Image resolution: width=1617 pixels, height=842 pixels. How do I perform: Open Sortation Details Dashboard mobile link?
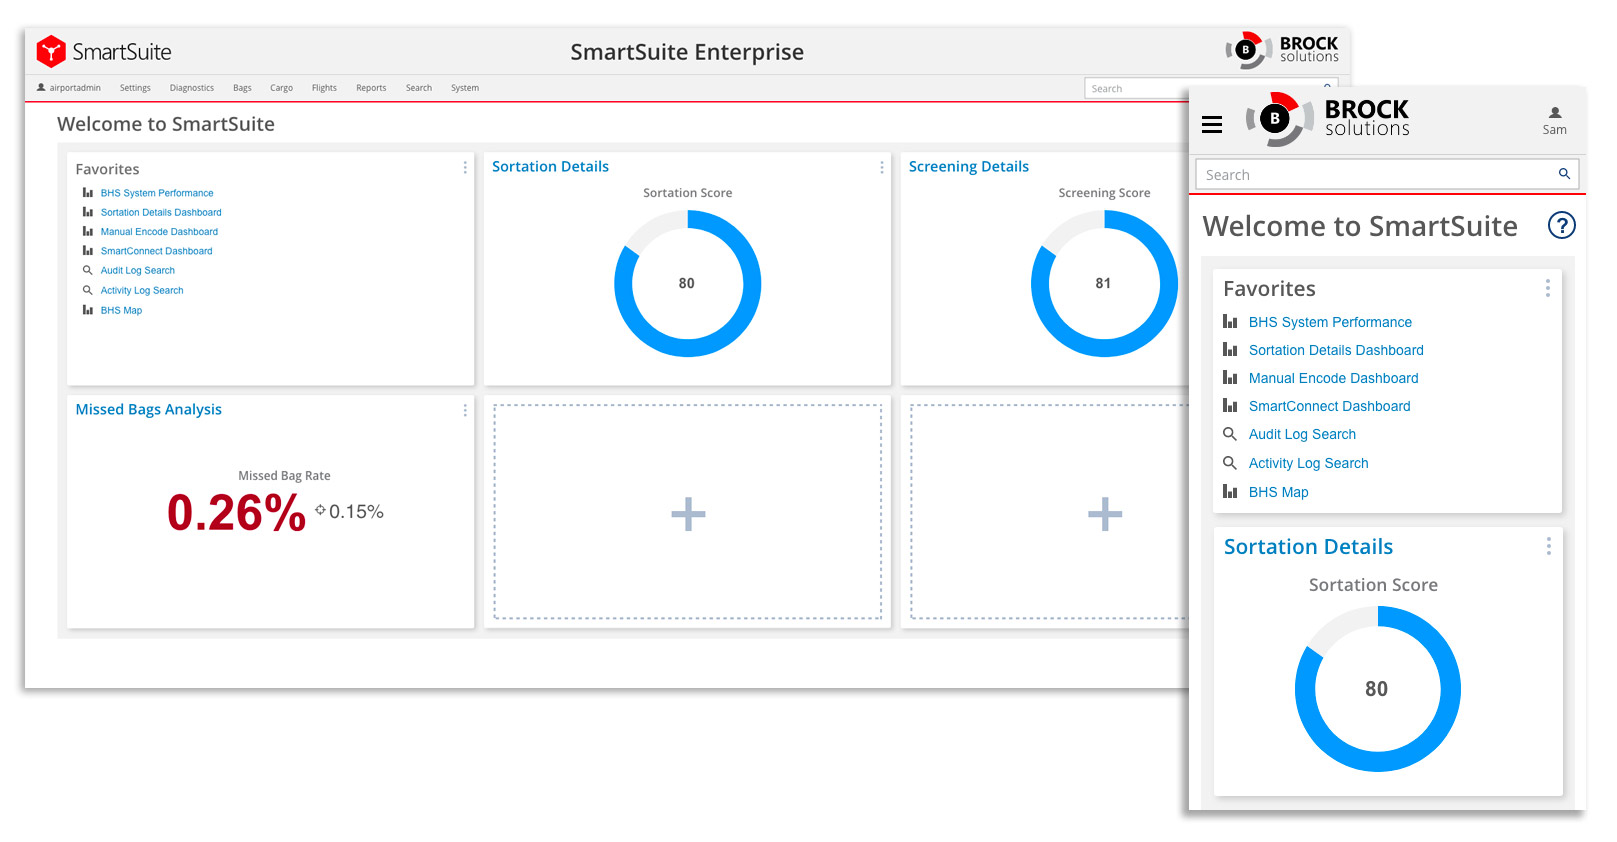(1336, 350)
